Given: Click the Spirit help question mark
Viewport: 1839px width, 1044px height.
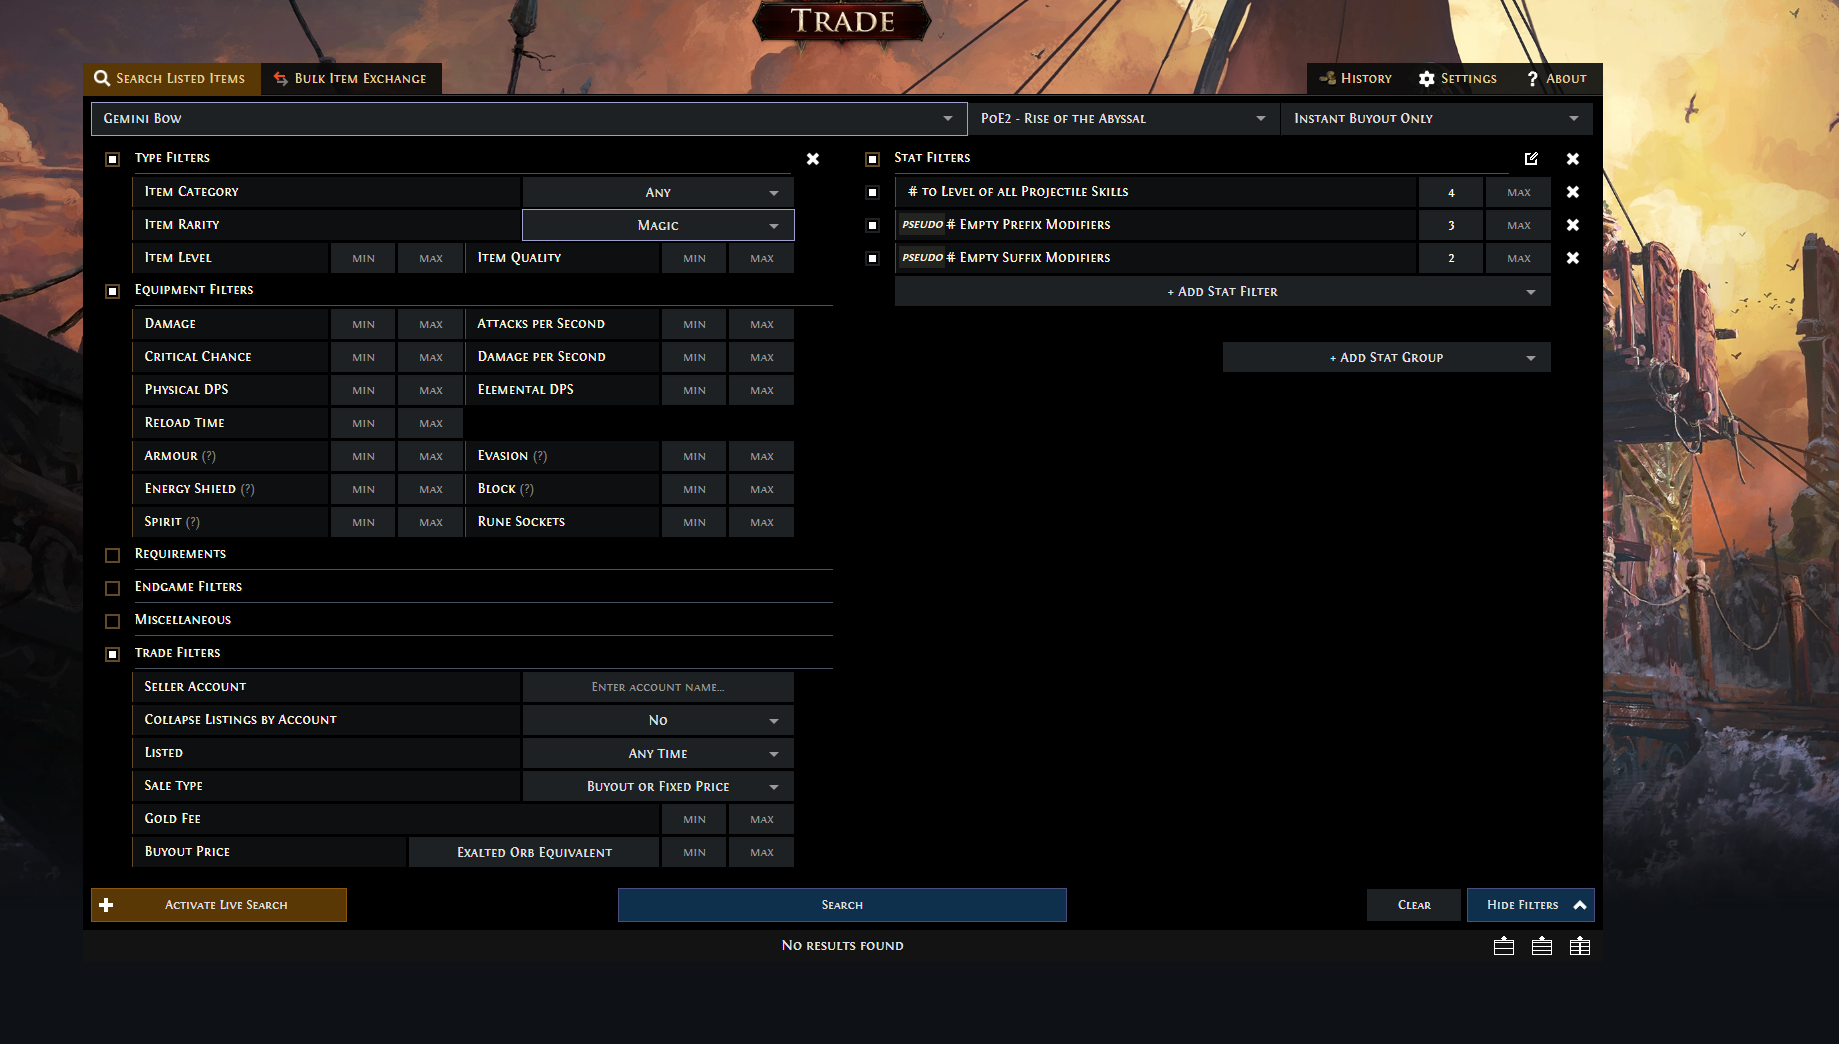Looking at the screenshot, I should (x=193, y=522).
